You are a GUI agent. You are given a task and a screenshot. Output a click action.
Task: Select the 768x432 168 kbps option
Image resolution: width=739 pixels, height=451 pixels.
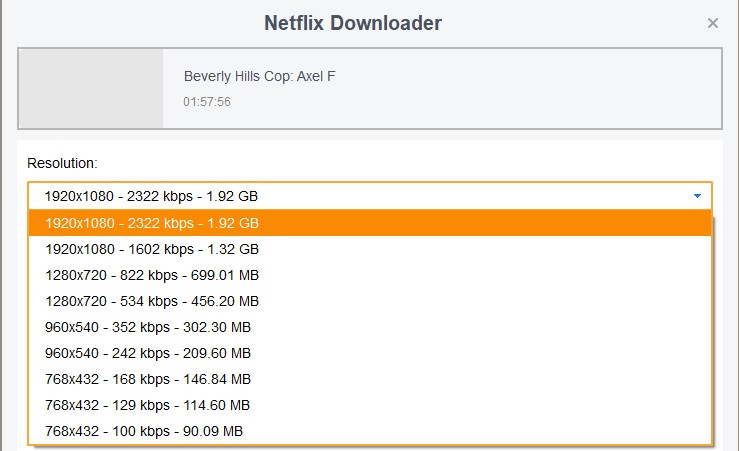[148, 379]
